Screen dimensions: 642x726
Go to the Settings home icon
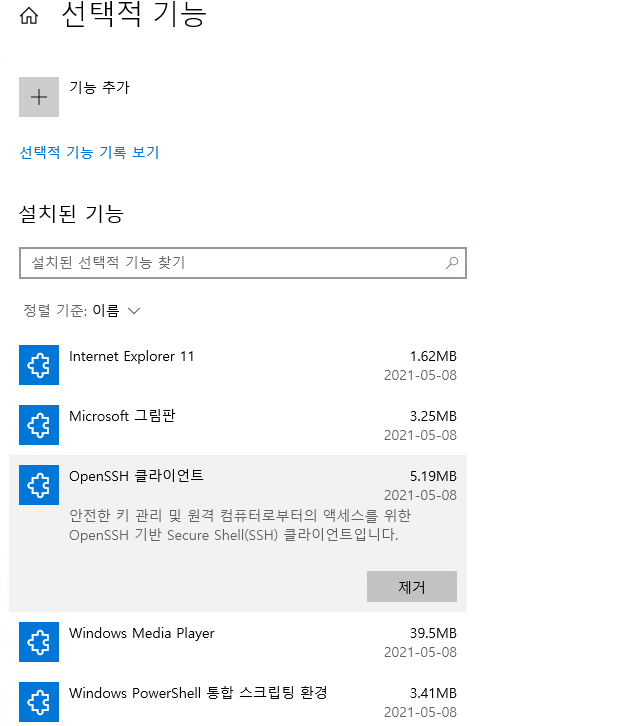[29, 16]
